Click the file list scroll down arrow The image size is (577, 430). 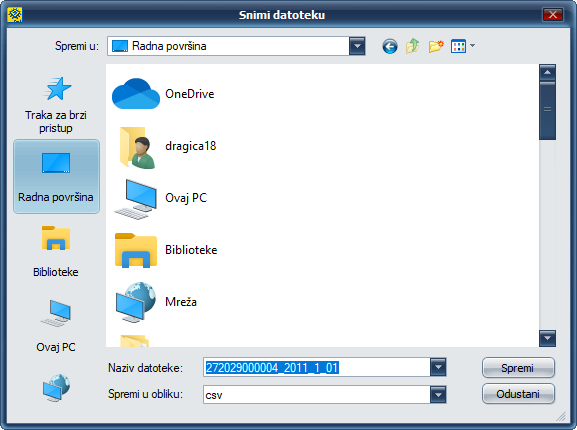pos(547,338)
